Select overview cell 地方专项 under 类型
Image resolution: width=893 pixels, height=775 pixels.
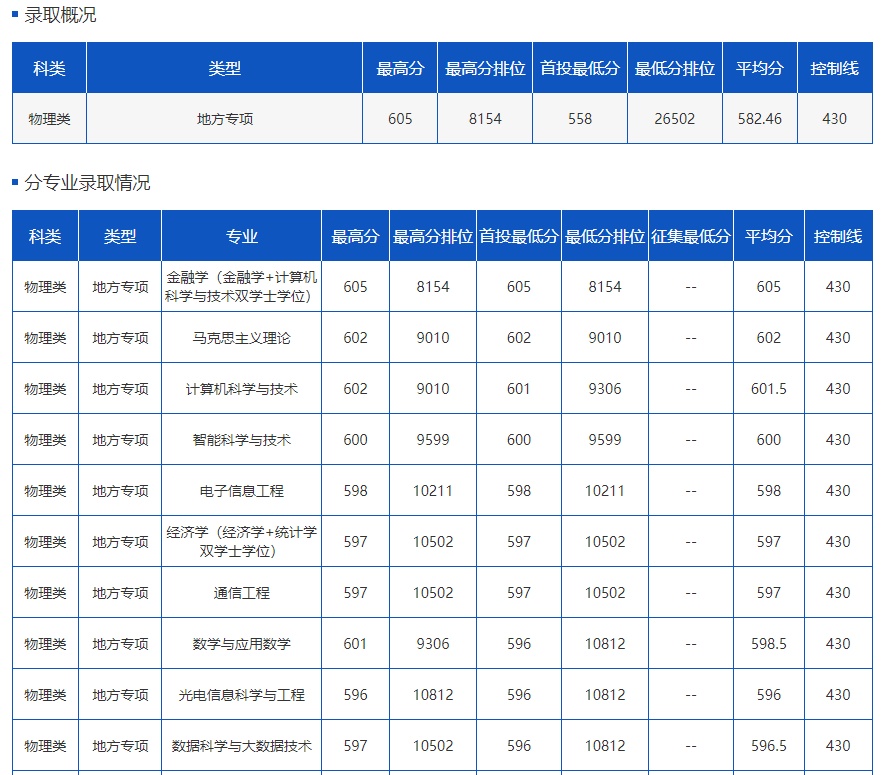click(224, 119)
